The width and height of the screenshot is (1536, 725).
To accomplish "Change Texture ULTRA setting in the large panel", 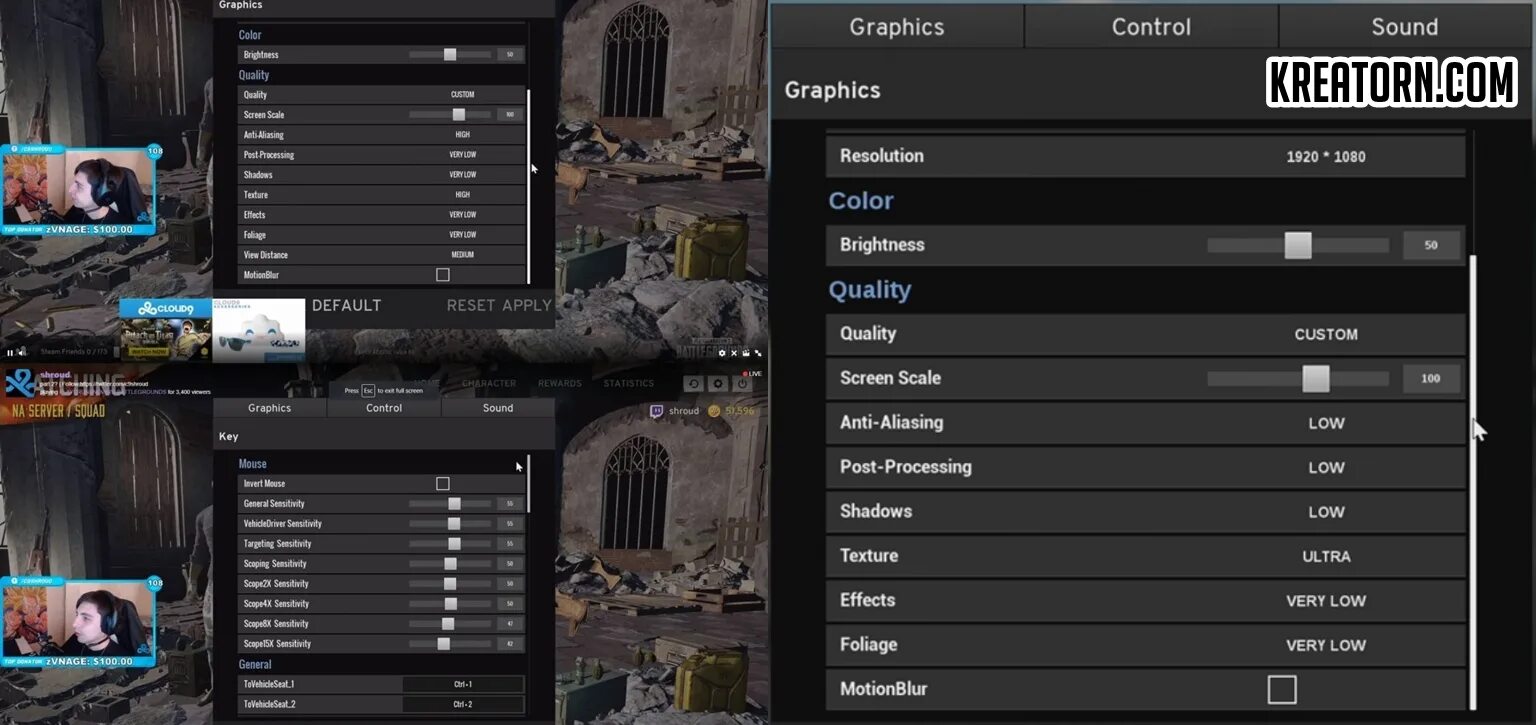I will pyautogui.click(x=1326, y=556).
